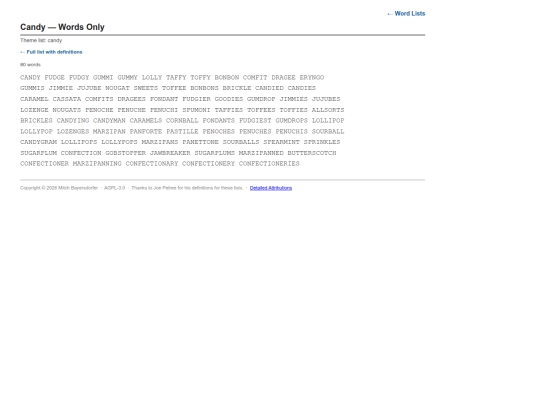Click the word COMFIT

pos(255,77)
